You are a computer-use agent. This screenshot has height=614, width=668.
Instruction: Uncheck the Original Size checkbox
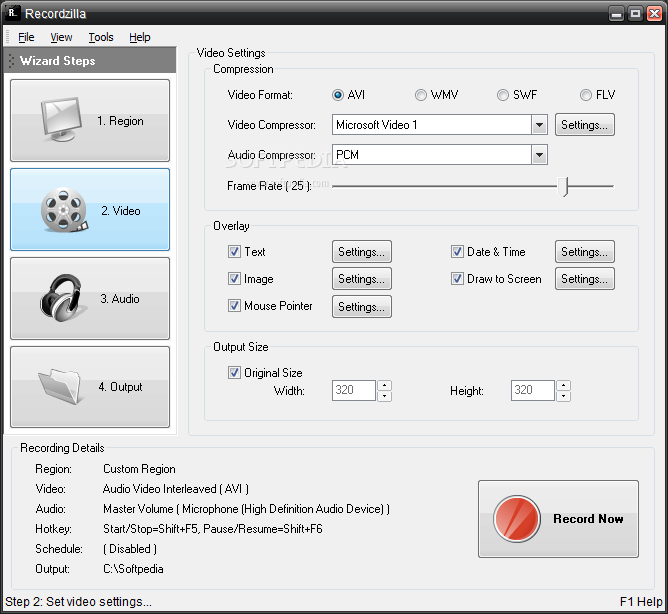(x=234, y=372)
